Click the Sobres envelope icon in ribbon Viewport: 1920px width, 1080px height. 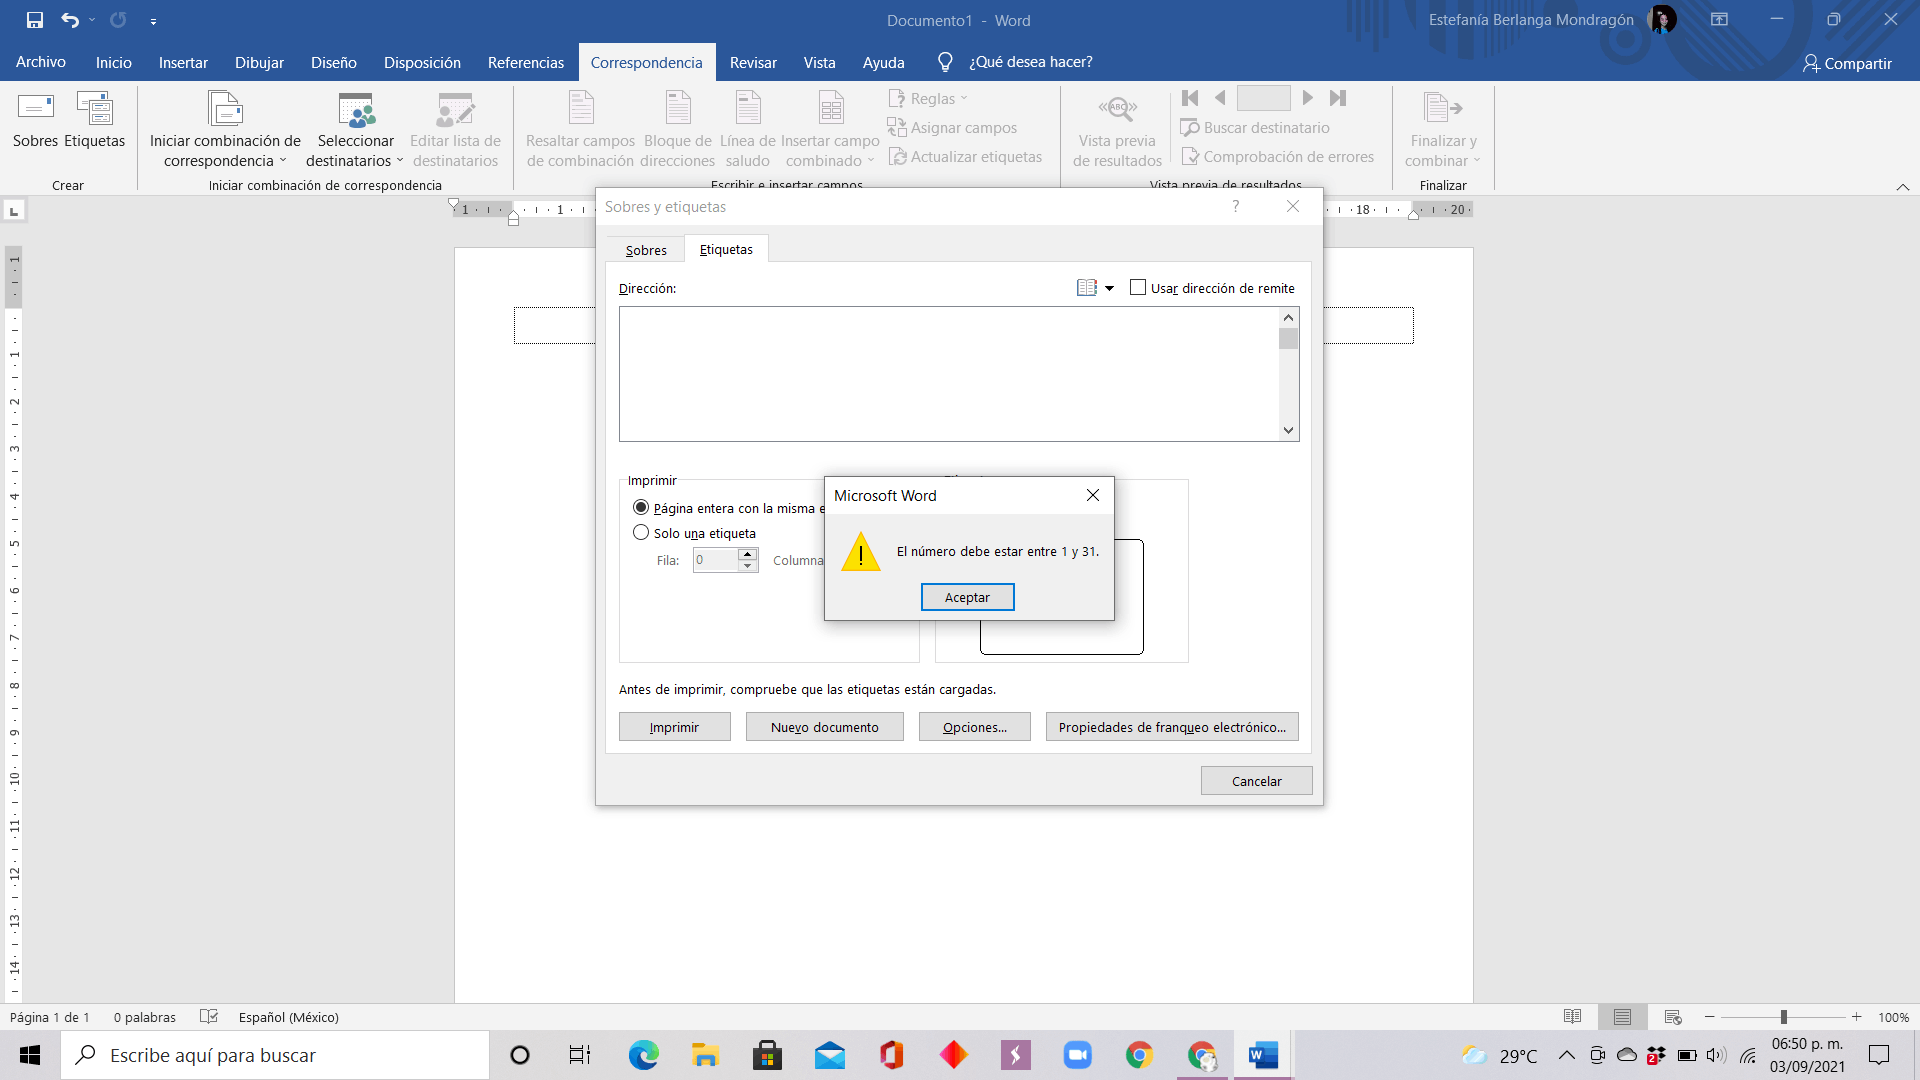(x=35, y=108)
